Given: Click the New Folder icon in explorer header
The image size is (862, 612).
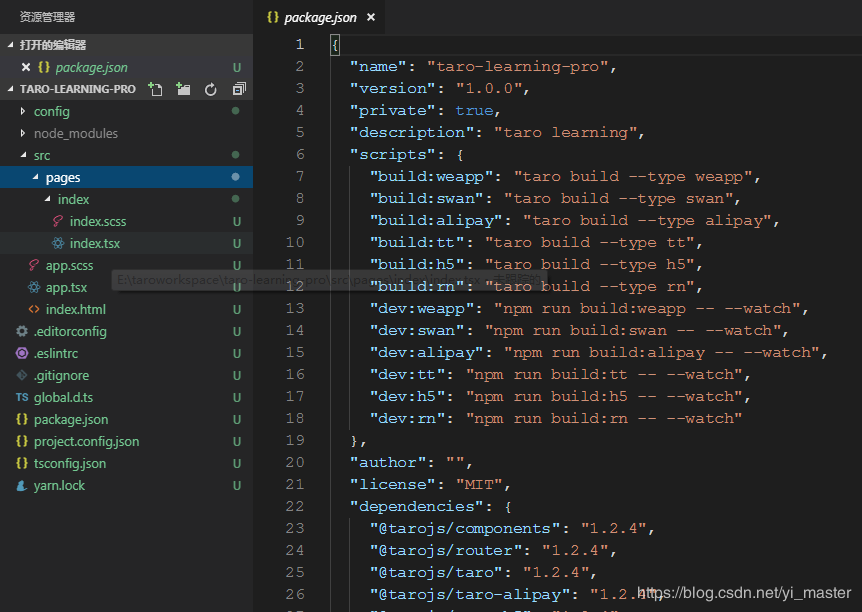Looking at the screenshot, I should pyautogui.click(x=183, y=89).
